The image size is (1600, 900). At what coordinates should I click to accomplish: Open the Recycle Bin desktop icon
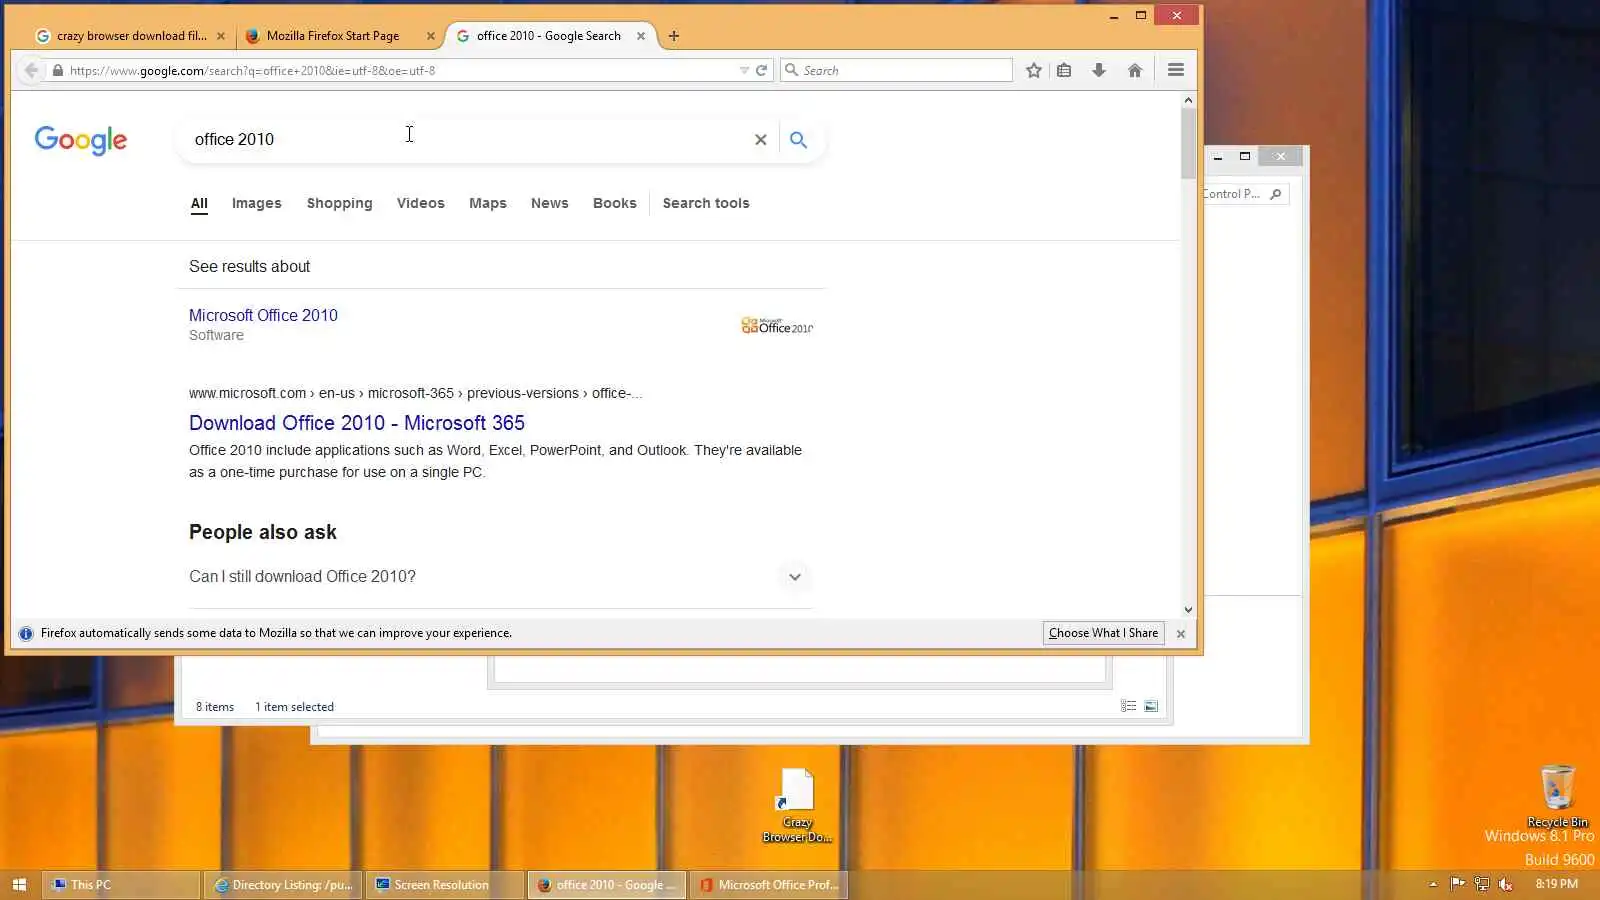point(1557,796)
